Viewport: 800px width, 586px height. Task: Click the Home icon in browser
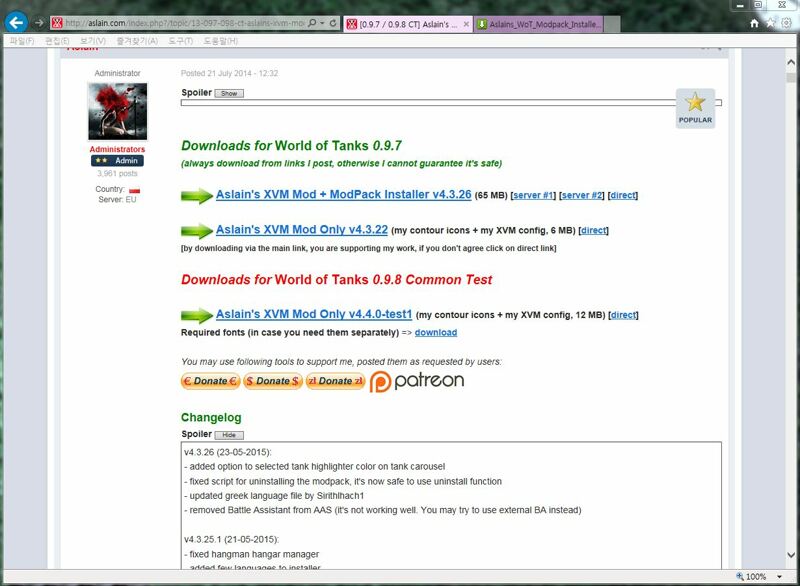tap(754, 23)
